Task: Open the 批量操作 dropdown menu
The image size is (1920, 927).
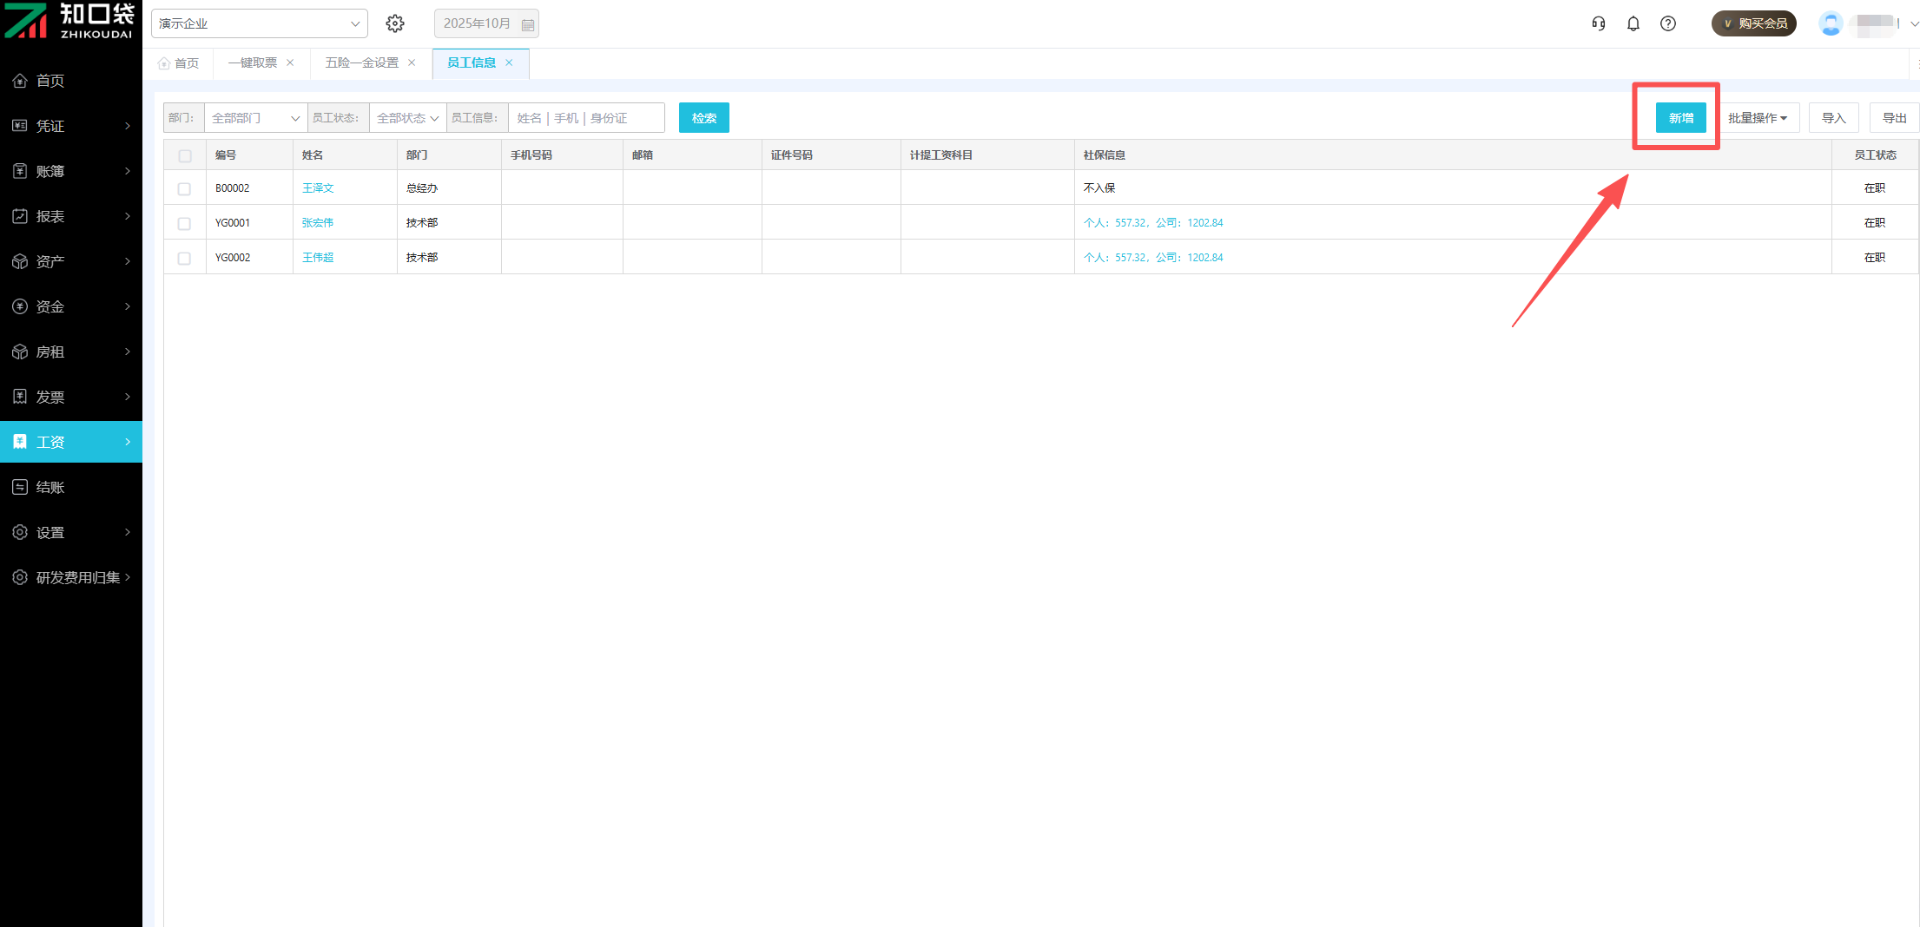Action: coord(1757,118)
